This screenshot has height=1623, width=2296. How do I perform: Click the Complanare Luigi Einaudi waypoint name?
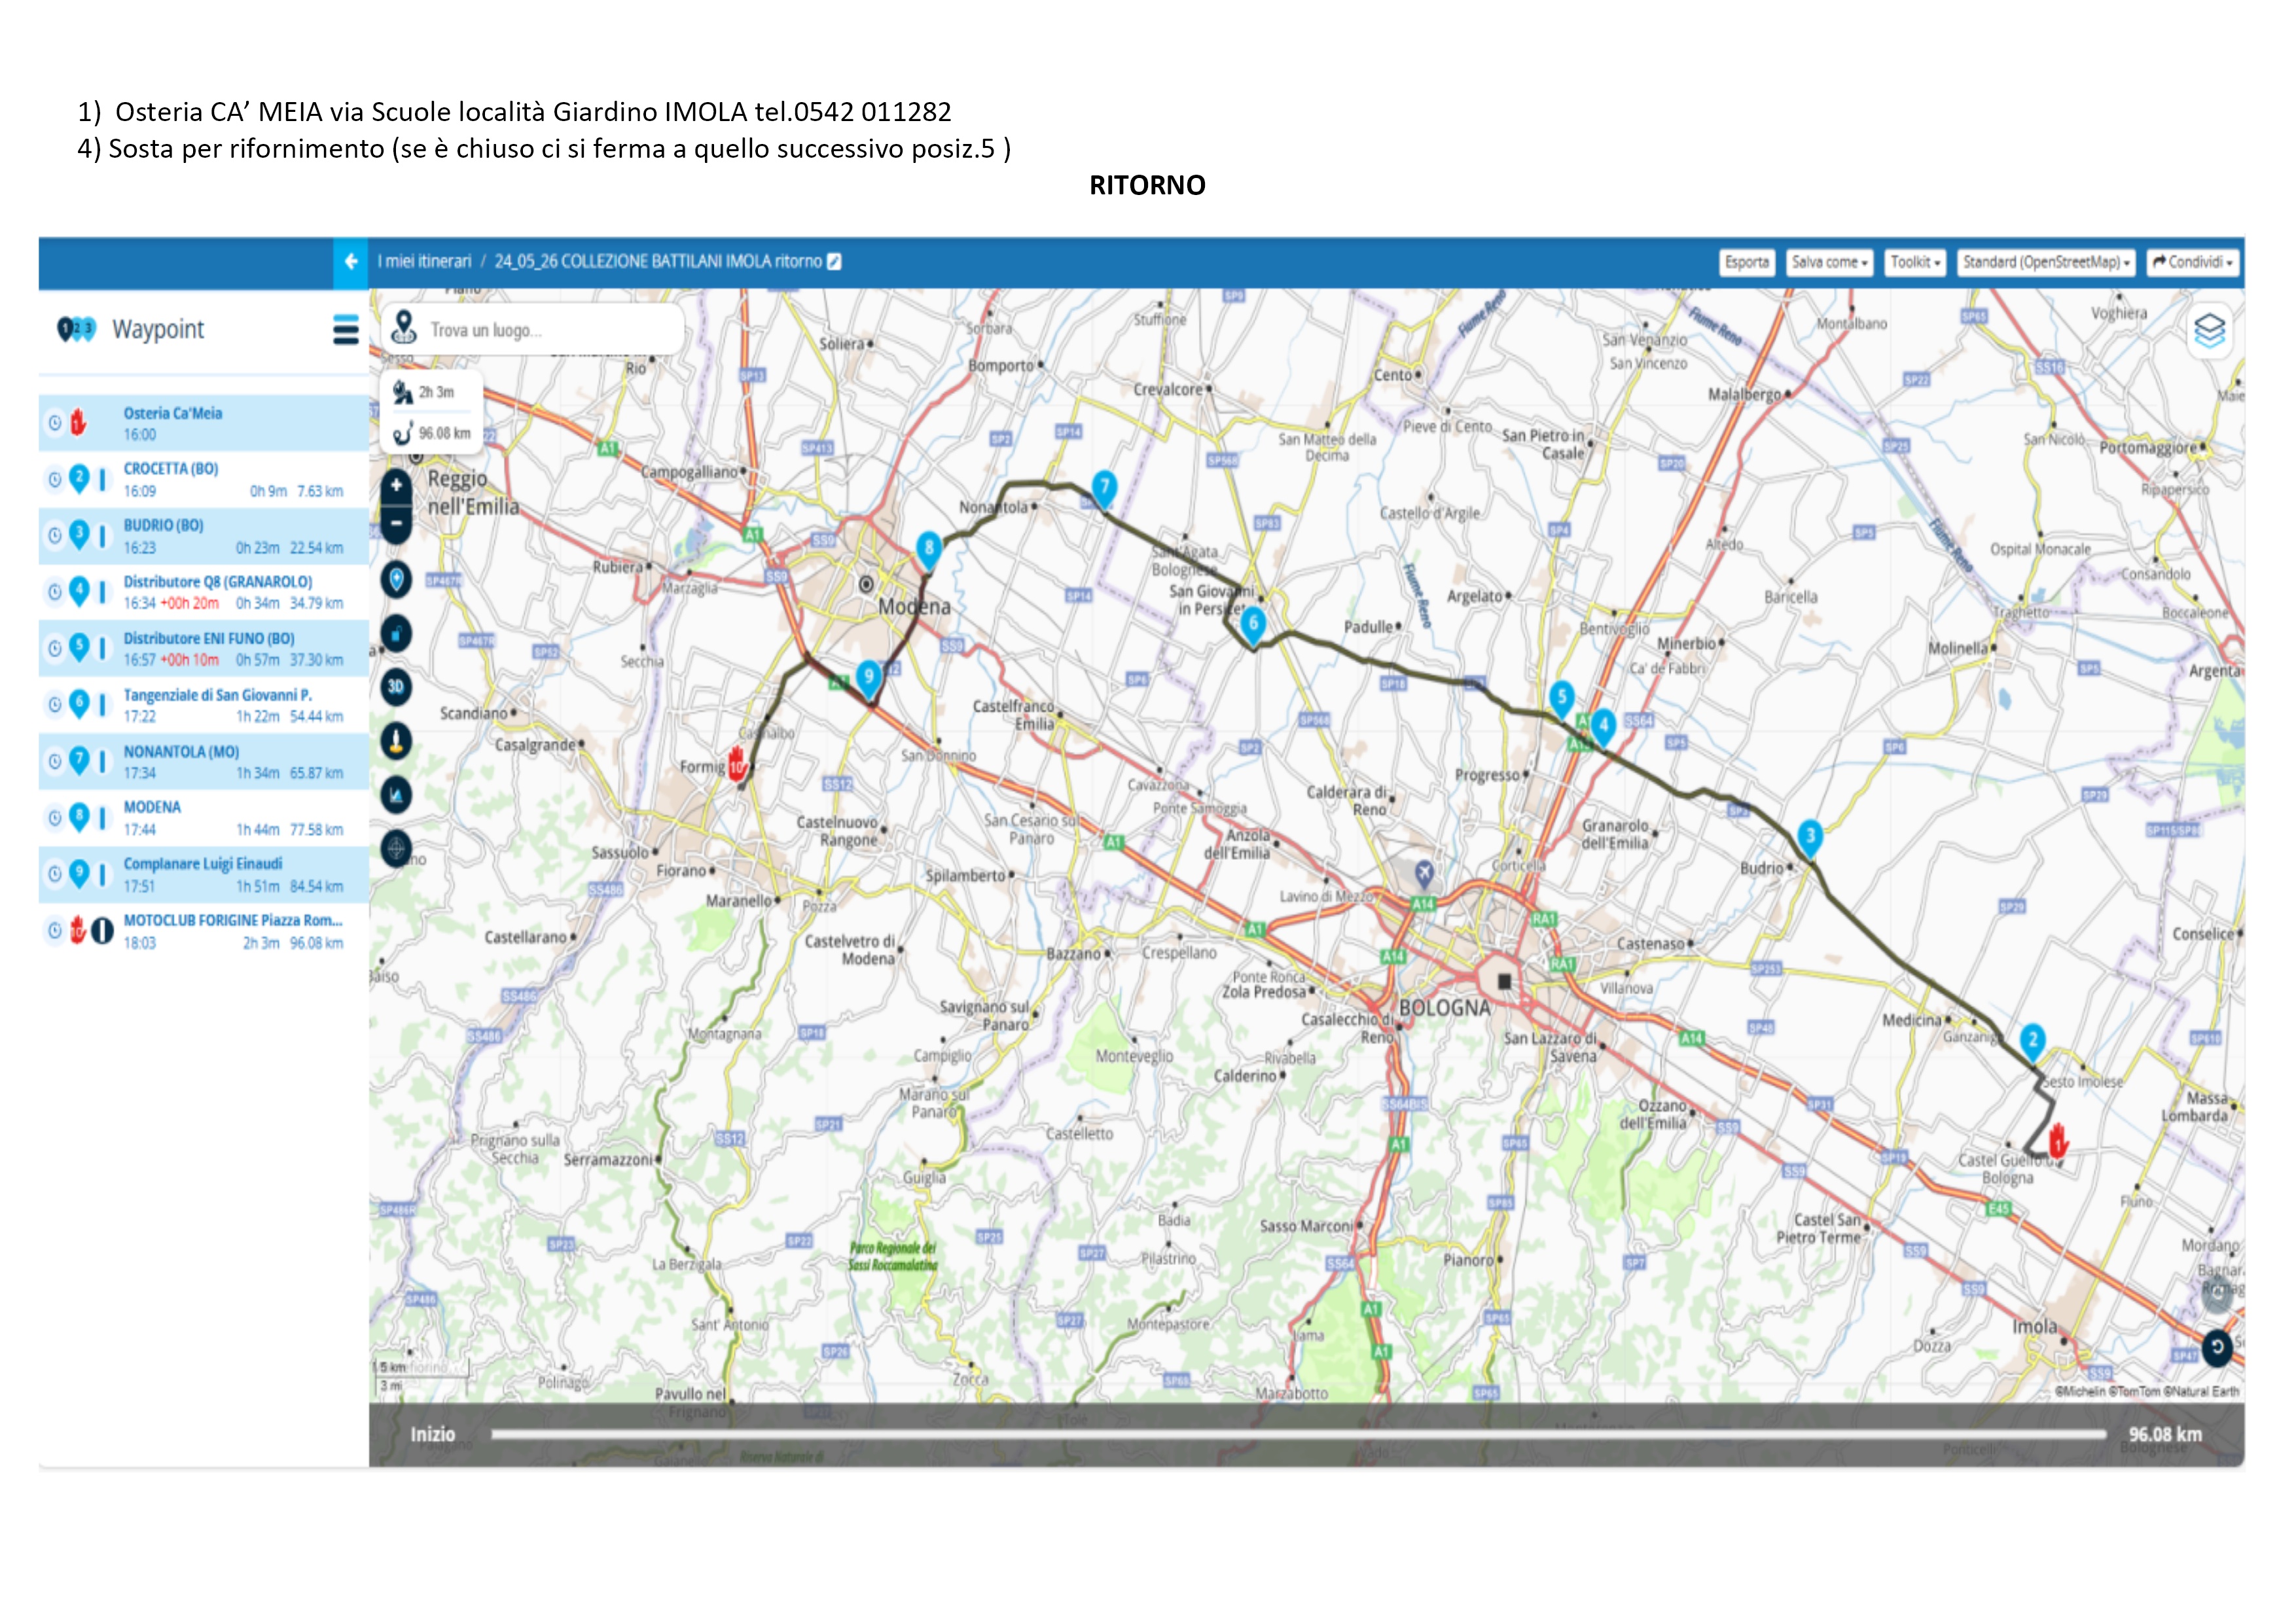pyautogui.click(x=203, y=864)
